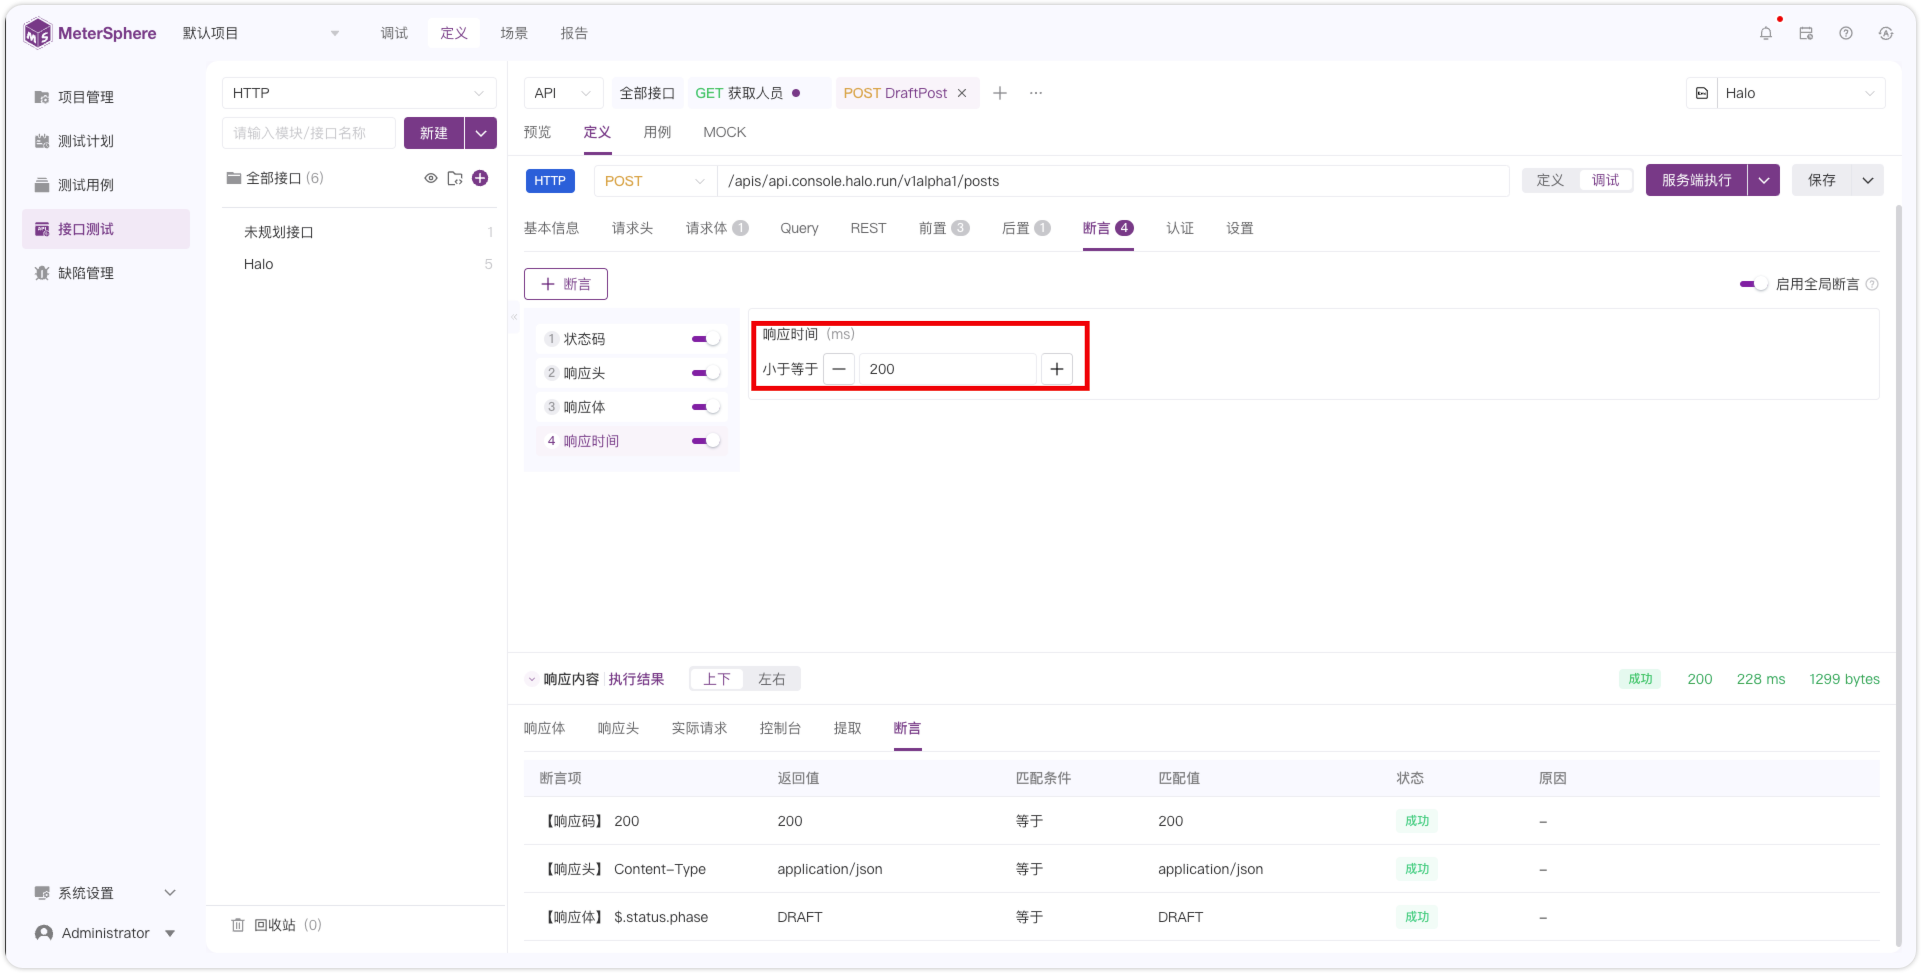Open the recycle bin

coord(276,925)
